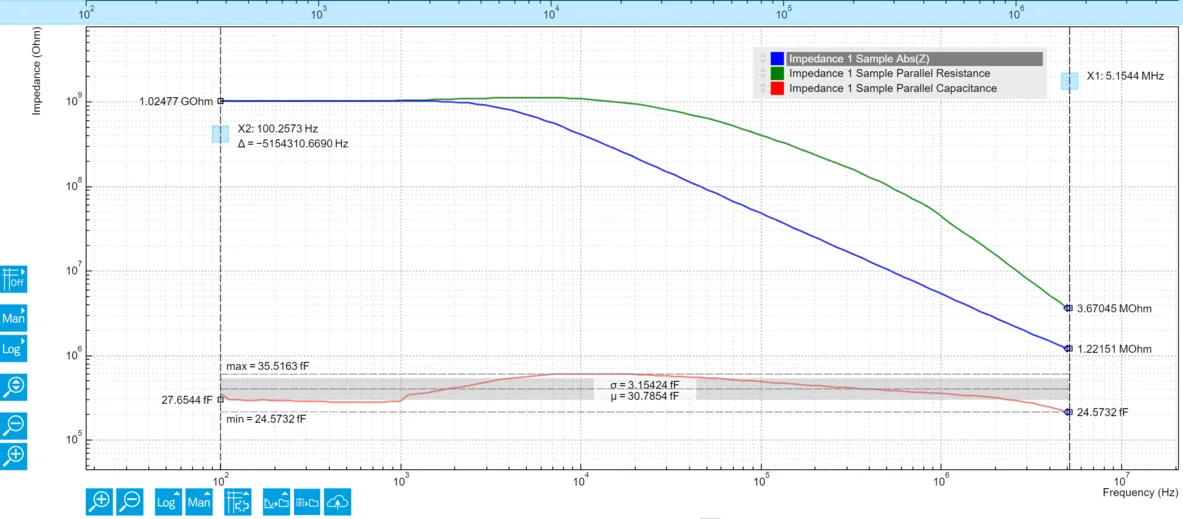This screenshot has height=519, width=1183.
Task: Select Impedance 1 Sample Parallel Resistance trace
Action: click(x=890, y=73)
